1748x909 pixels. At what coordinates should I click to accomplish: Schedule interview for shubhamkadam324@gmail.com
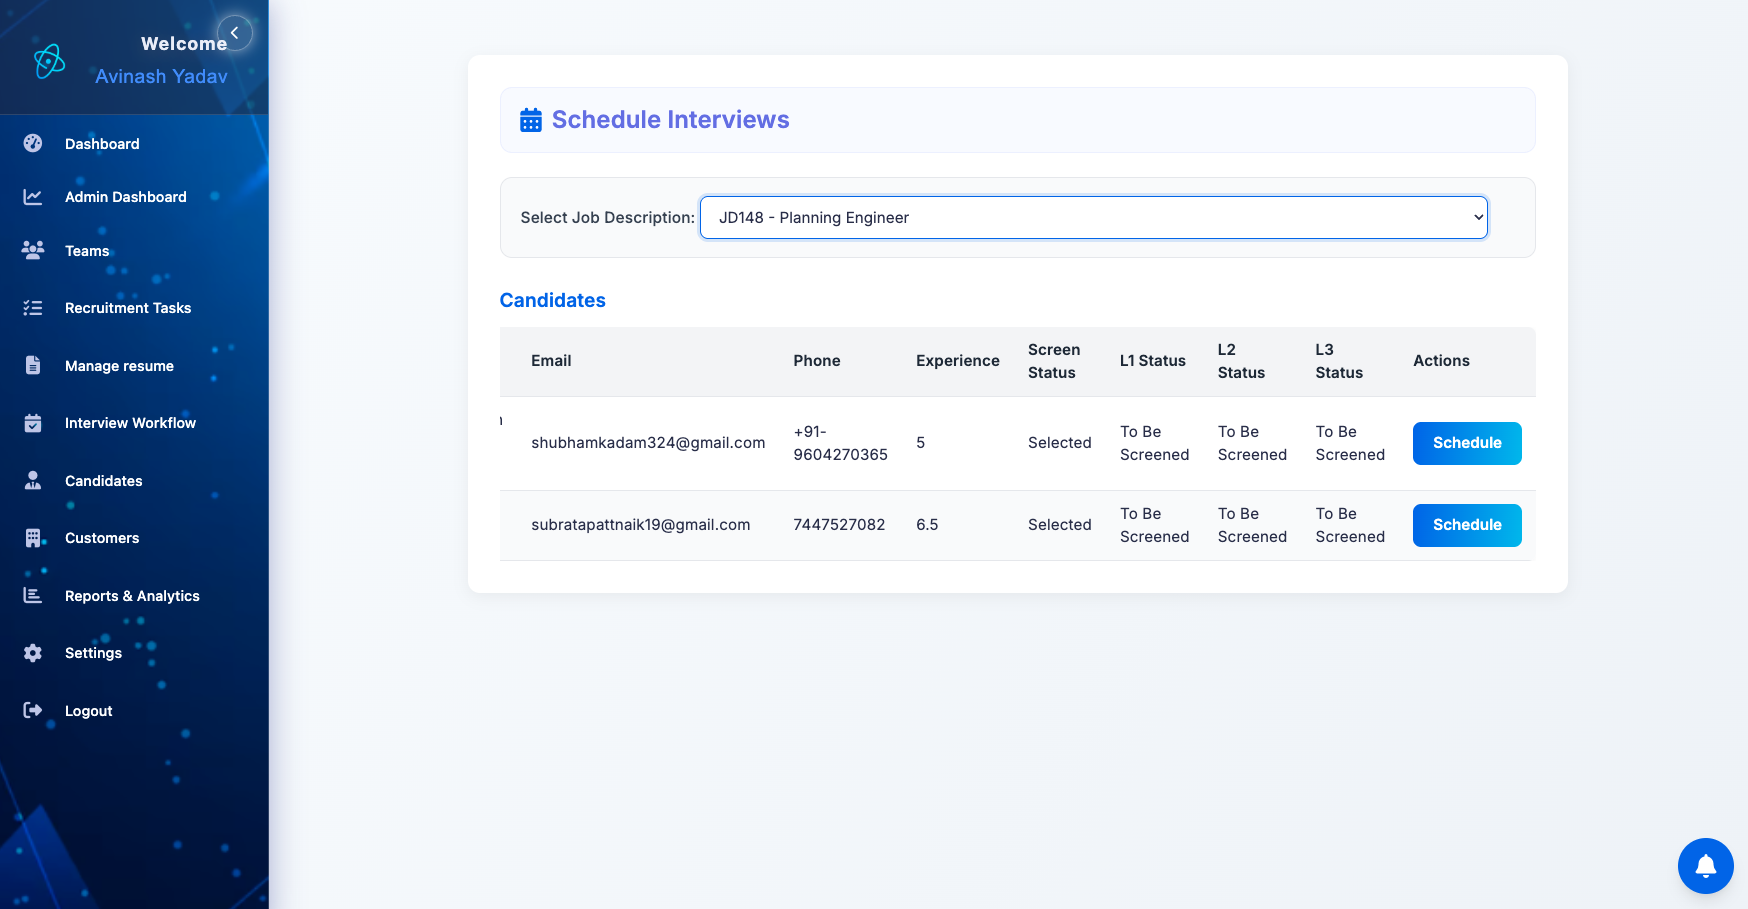click(1466, 443)
